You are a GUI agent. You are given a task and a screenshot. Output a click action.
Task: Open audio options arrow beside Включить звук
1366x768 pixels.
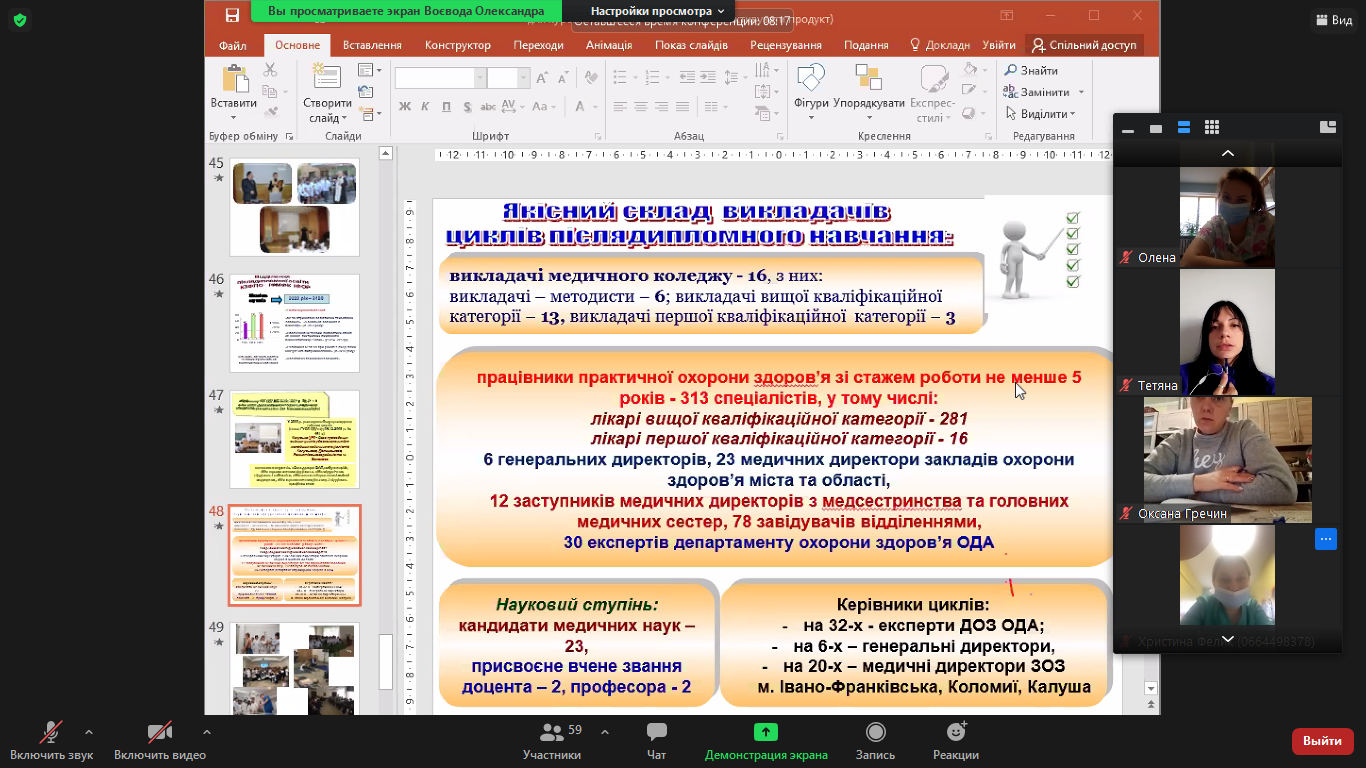(x=89, y=732)
